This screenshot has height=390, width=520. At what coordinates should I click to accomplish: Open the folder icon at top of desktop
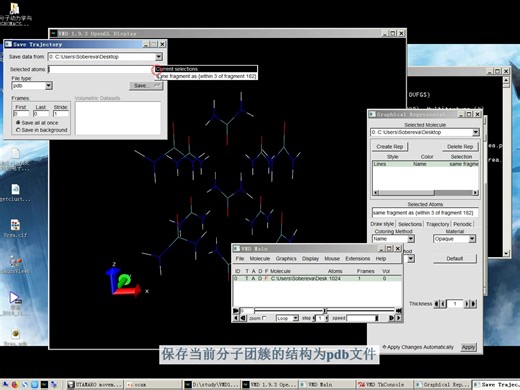pos(15,13)
